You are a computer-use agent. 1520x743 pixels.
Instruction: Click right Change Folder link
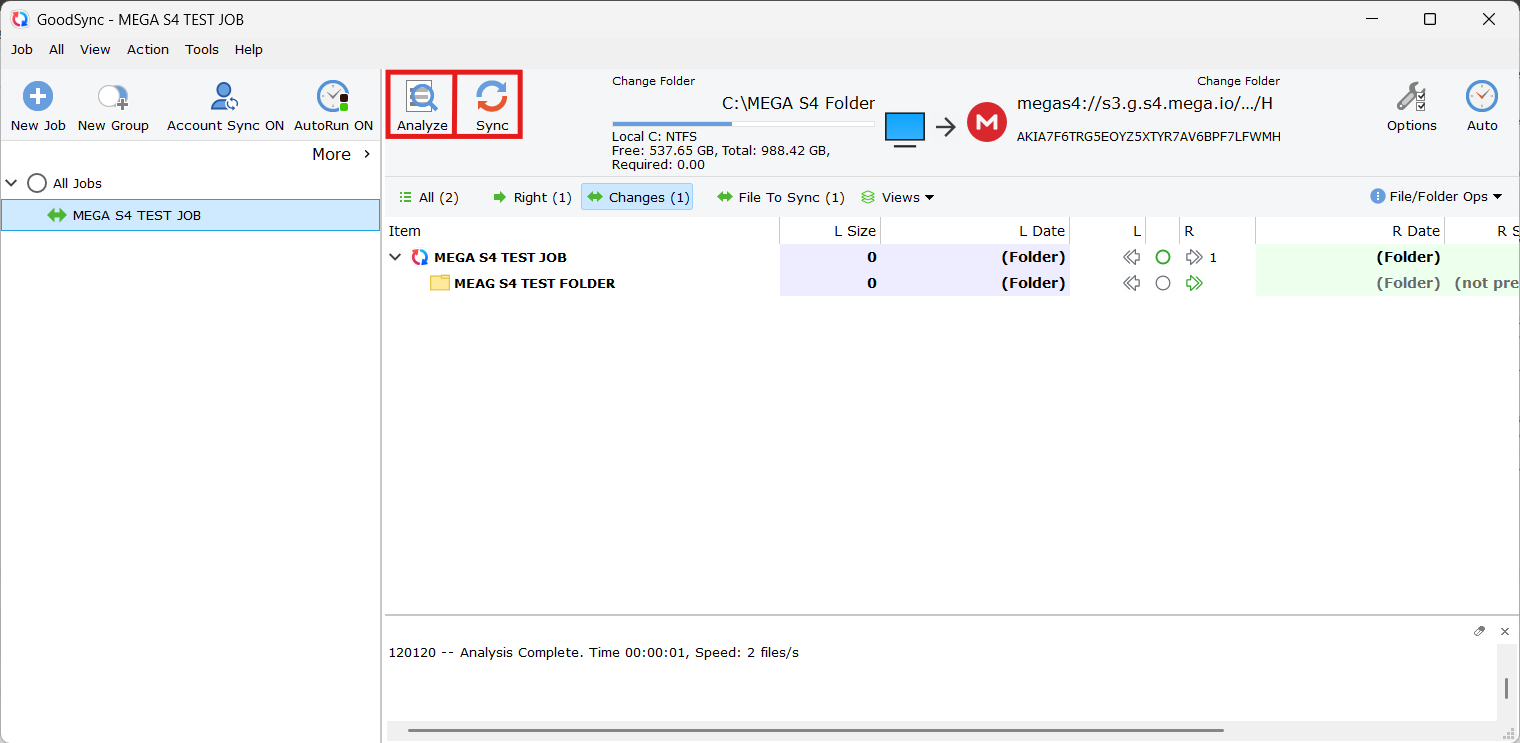1238,81
